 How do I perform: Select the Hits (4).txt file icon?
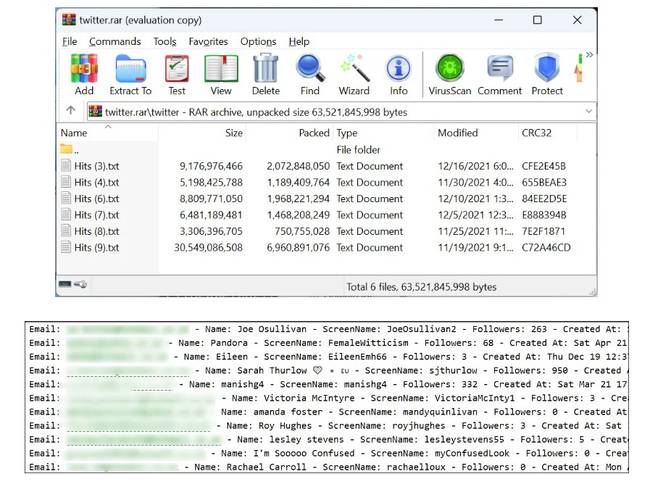click(x=66, y=182)
